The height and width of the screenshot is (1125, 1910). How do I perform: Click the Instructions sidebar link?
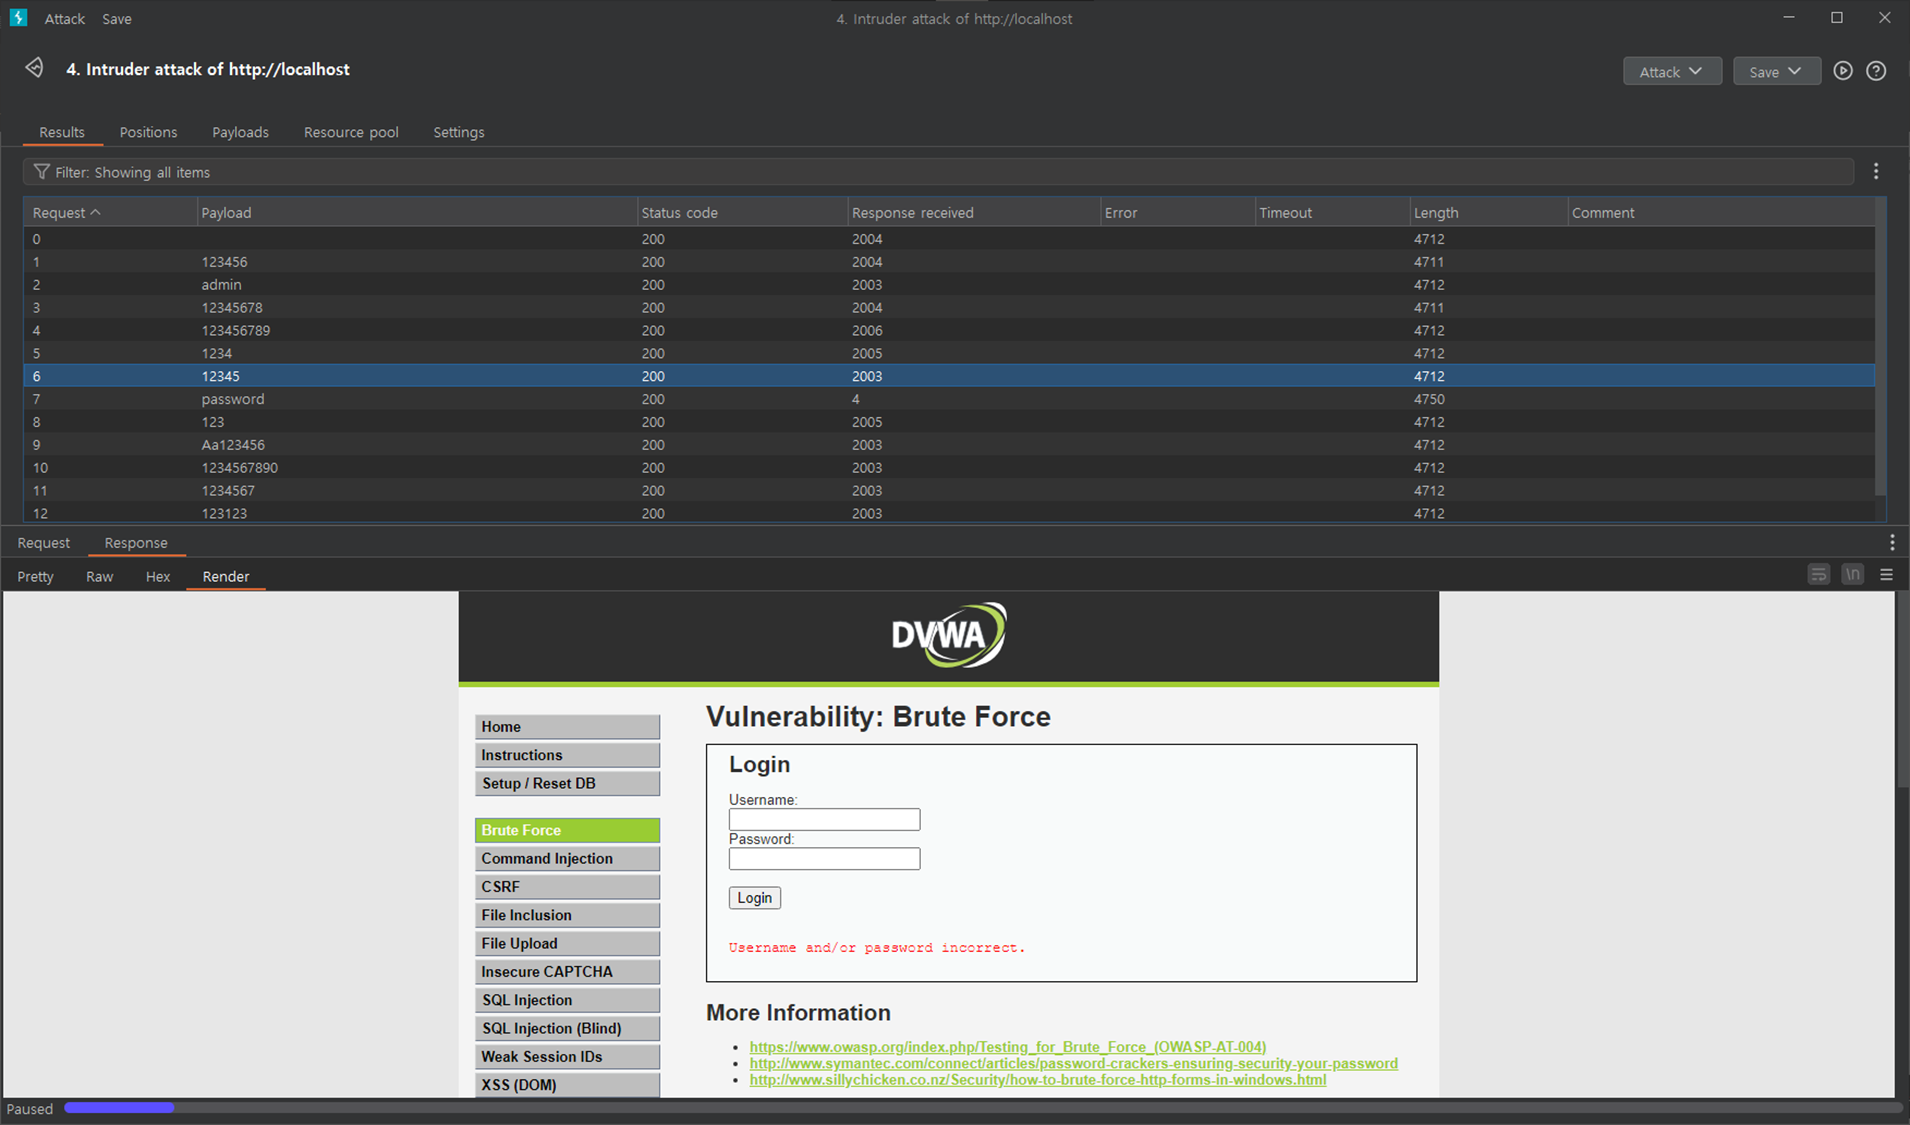(567, 754)
